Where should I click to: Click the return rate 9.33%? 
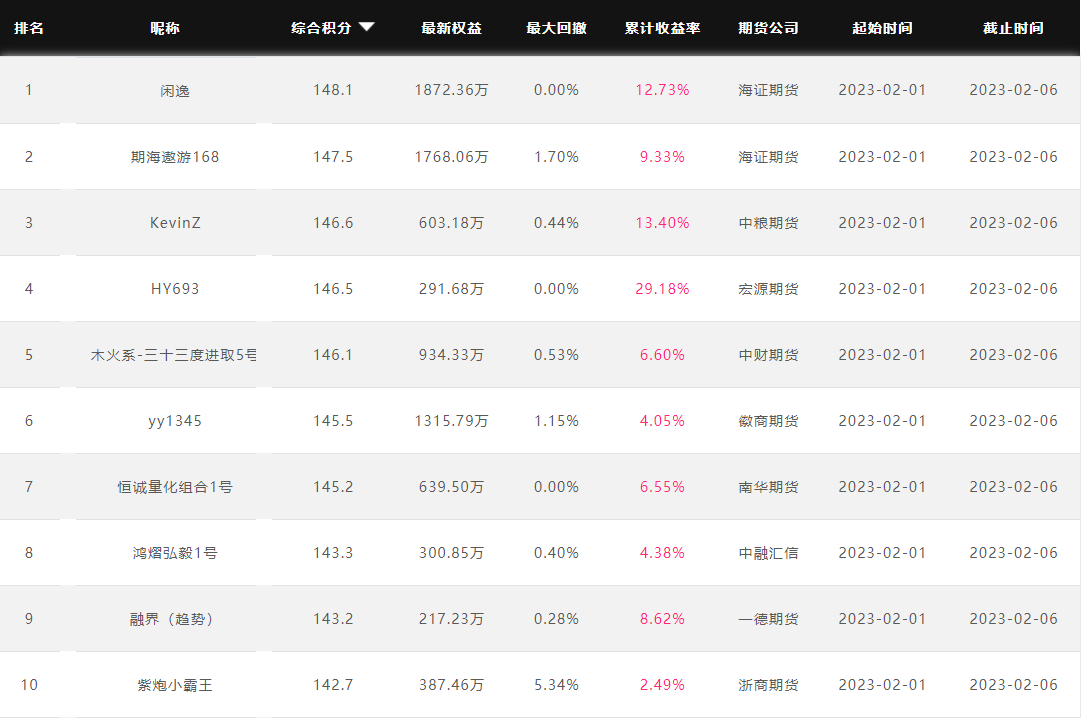pyautogui.click(x=663, y=157)
